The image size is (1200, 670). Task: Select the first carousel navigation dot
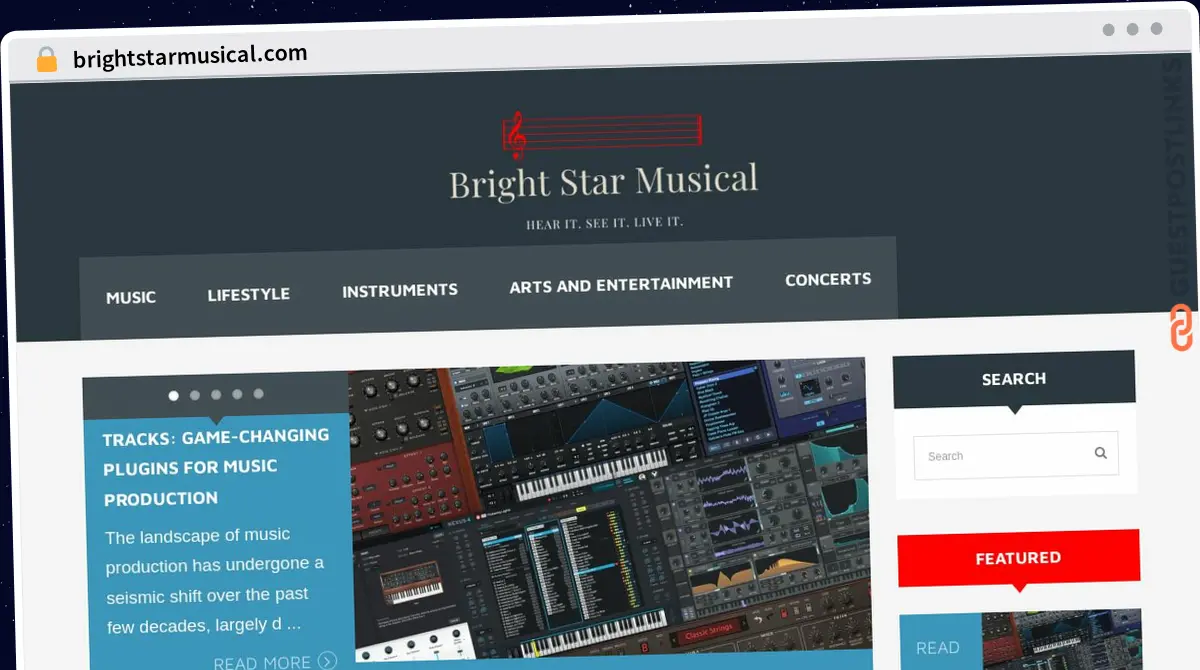tap(173, 396)
